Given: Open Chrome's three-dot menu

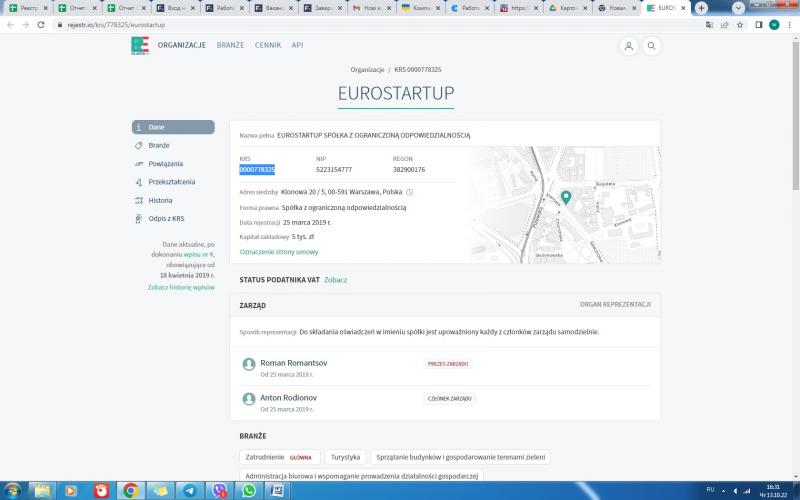Looking at the screenshot, I should 789,24.
